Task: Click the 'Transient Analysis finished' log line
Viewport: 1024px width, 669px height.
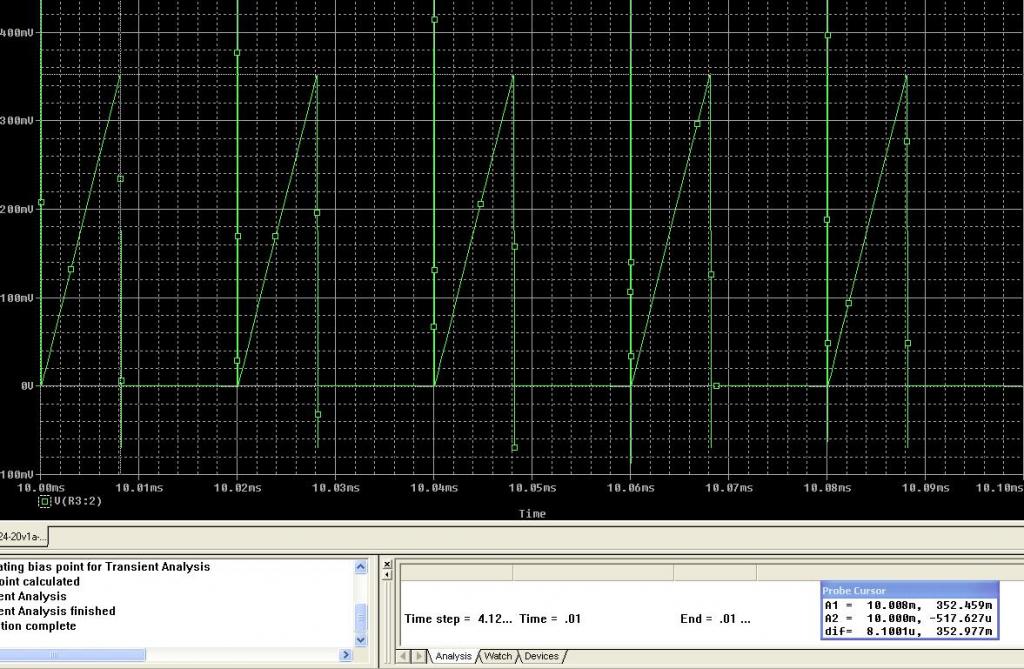Action: coord(58,611)
